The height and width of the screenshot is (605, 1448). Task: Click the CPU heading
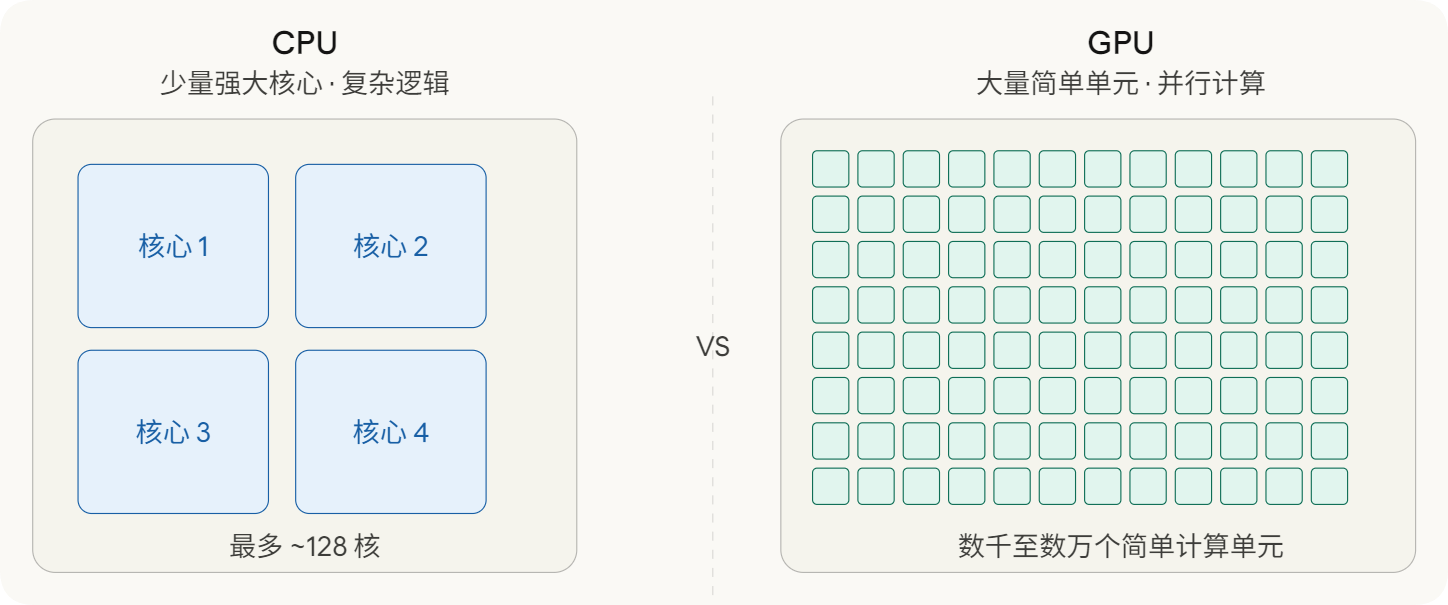tap(305, 43)
